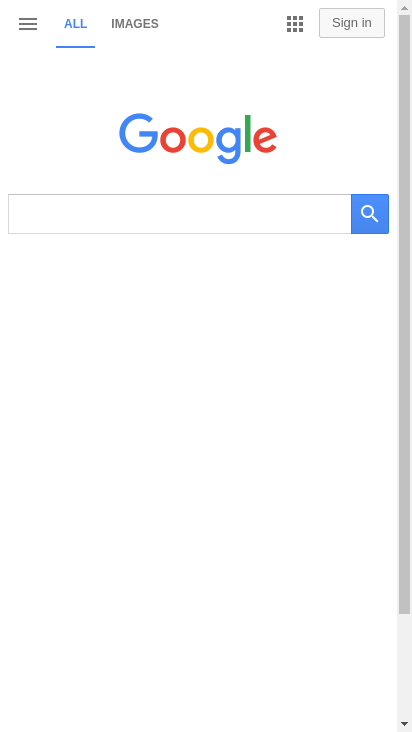Click the scrollbar track below the thumb
This screenshot has width=412, height=732.
[x=405, y=665]
